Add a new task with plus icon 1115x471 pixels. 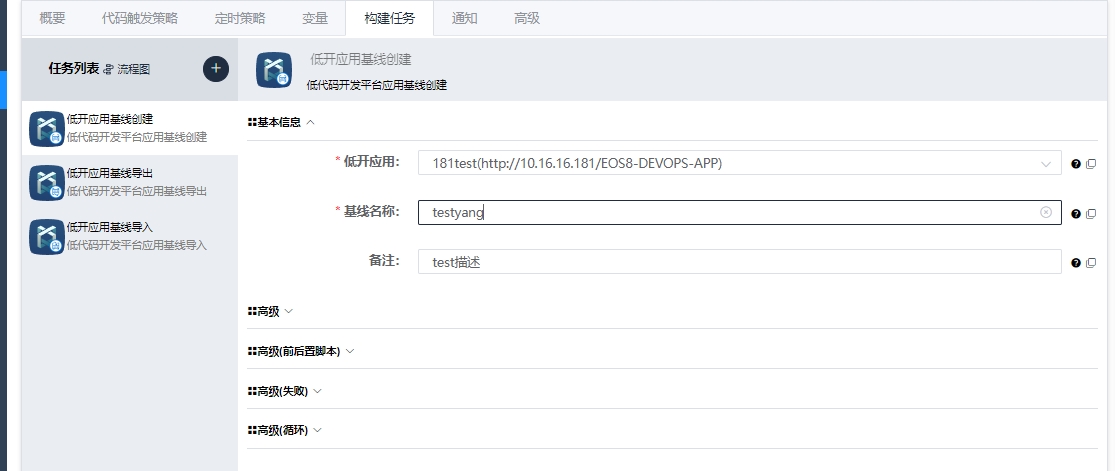tap(216, 69)
